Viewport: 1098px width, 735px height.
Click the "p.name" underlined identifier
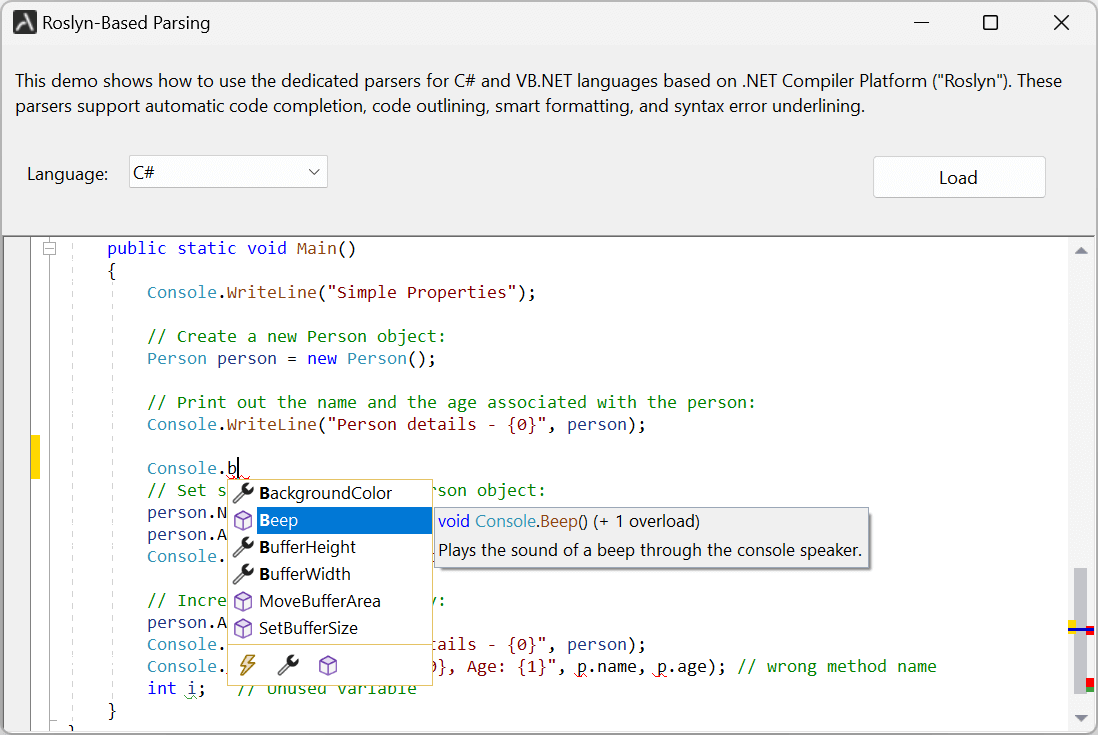click(606, 666)
